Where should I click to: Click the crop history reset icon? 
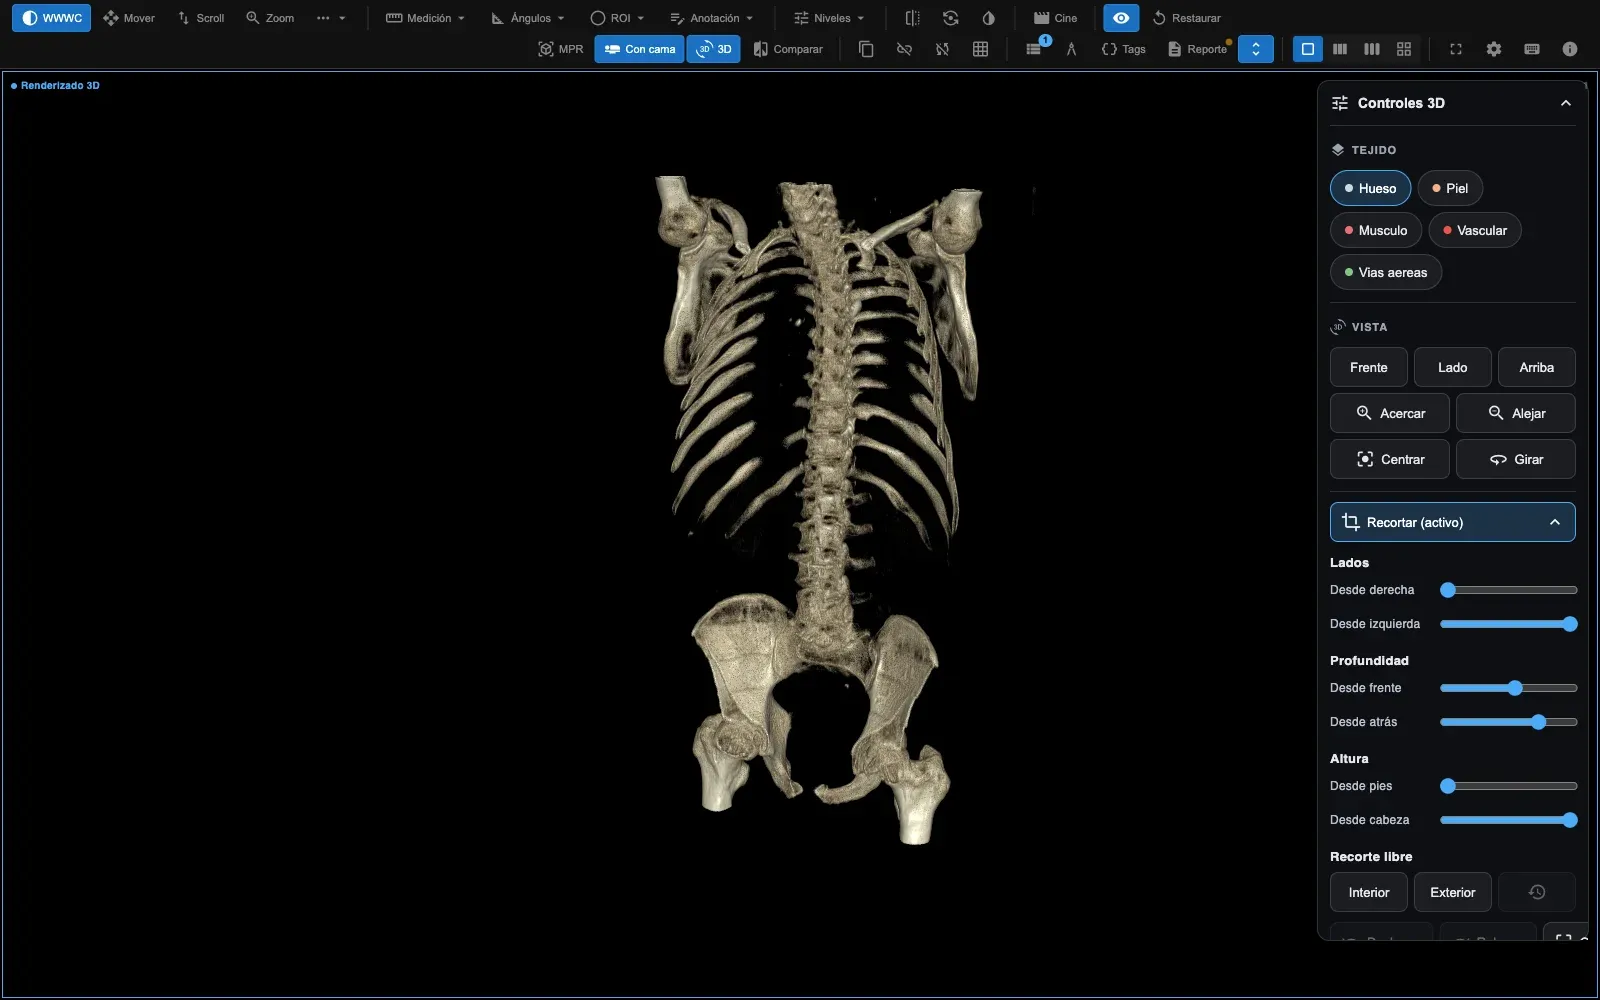(1537, 892)
